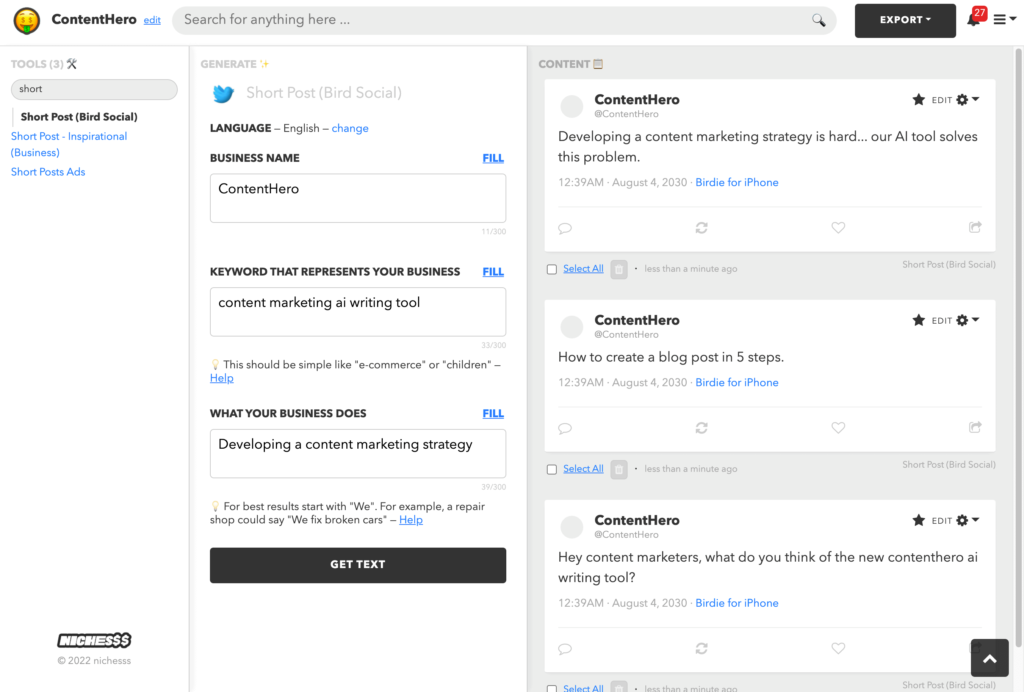Open the hamburger menu dropdown in the header
Screen dimensions: 1024x692
[x=1004, y=20]
